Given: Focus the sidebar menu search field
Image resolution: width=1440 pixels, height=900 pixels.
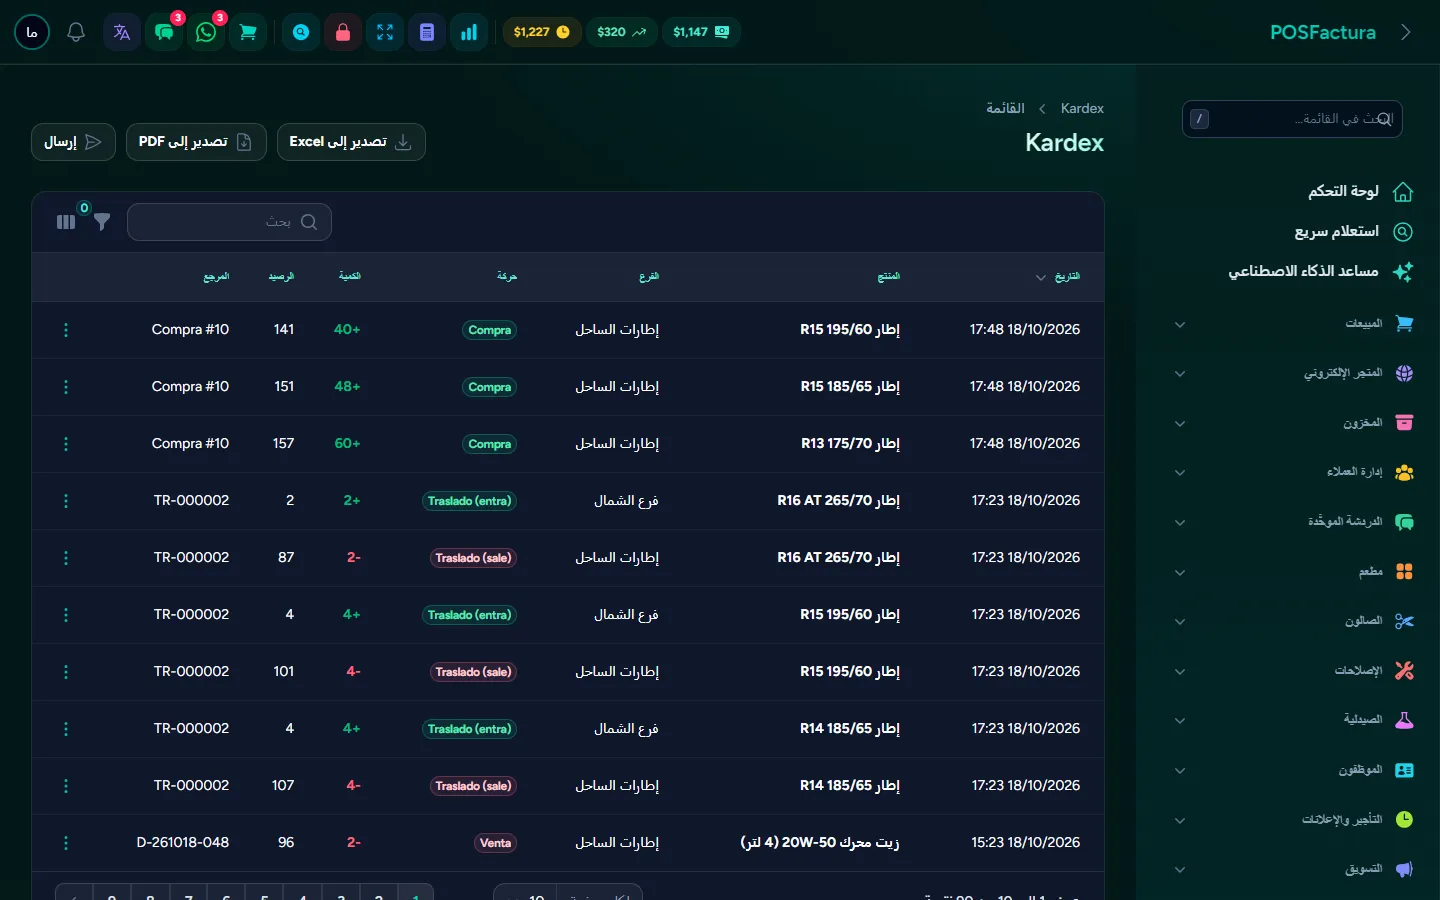Looking at the screenshot, I should click(1292, 119).
